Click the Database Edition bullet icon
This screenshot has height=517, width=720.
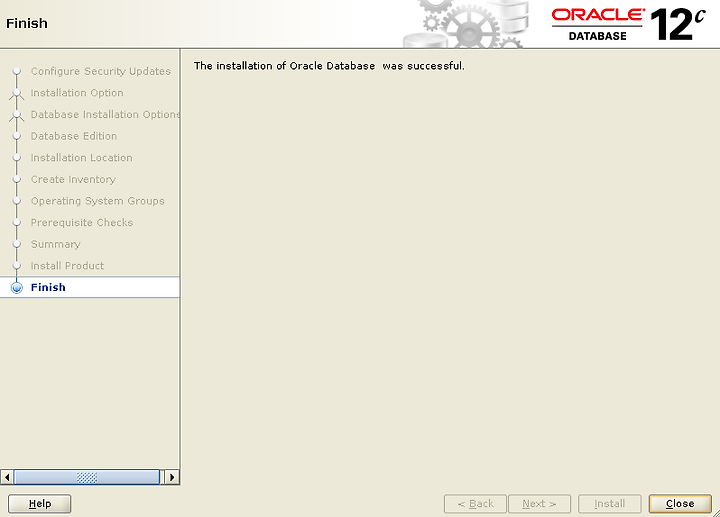17,136
